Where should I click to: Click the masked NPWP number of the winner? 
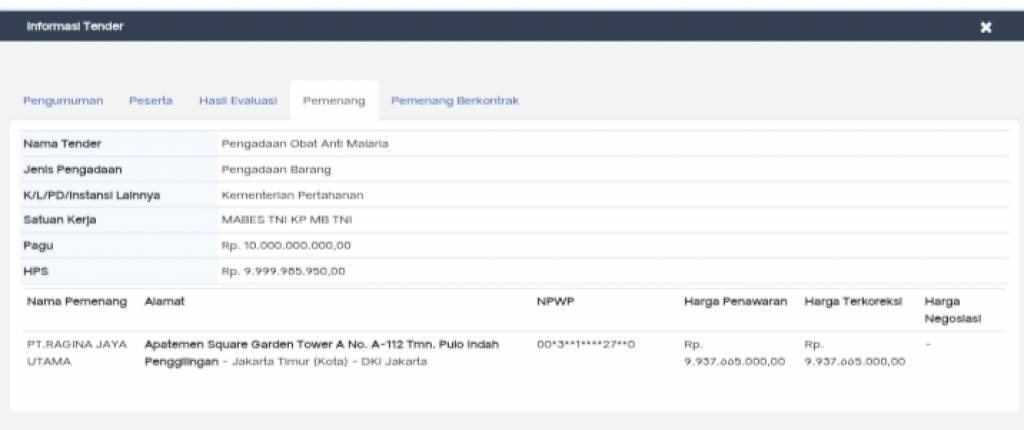pyautogui.click(x=586, y=345)
